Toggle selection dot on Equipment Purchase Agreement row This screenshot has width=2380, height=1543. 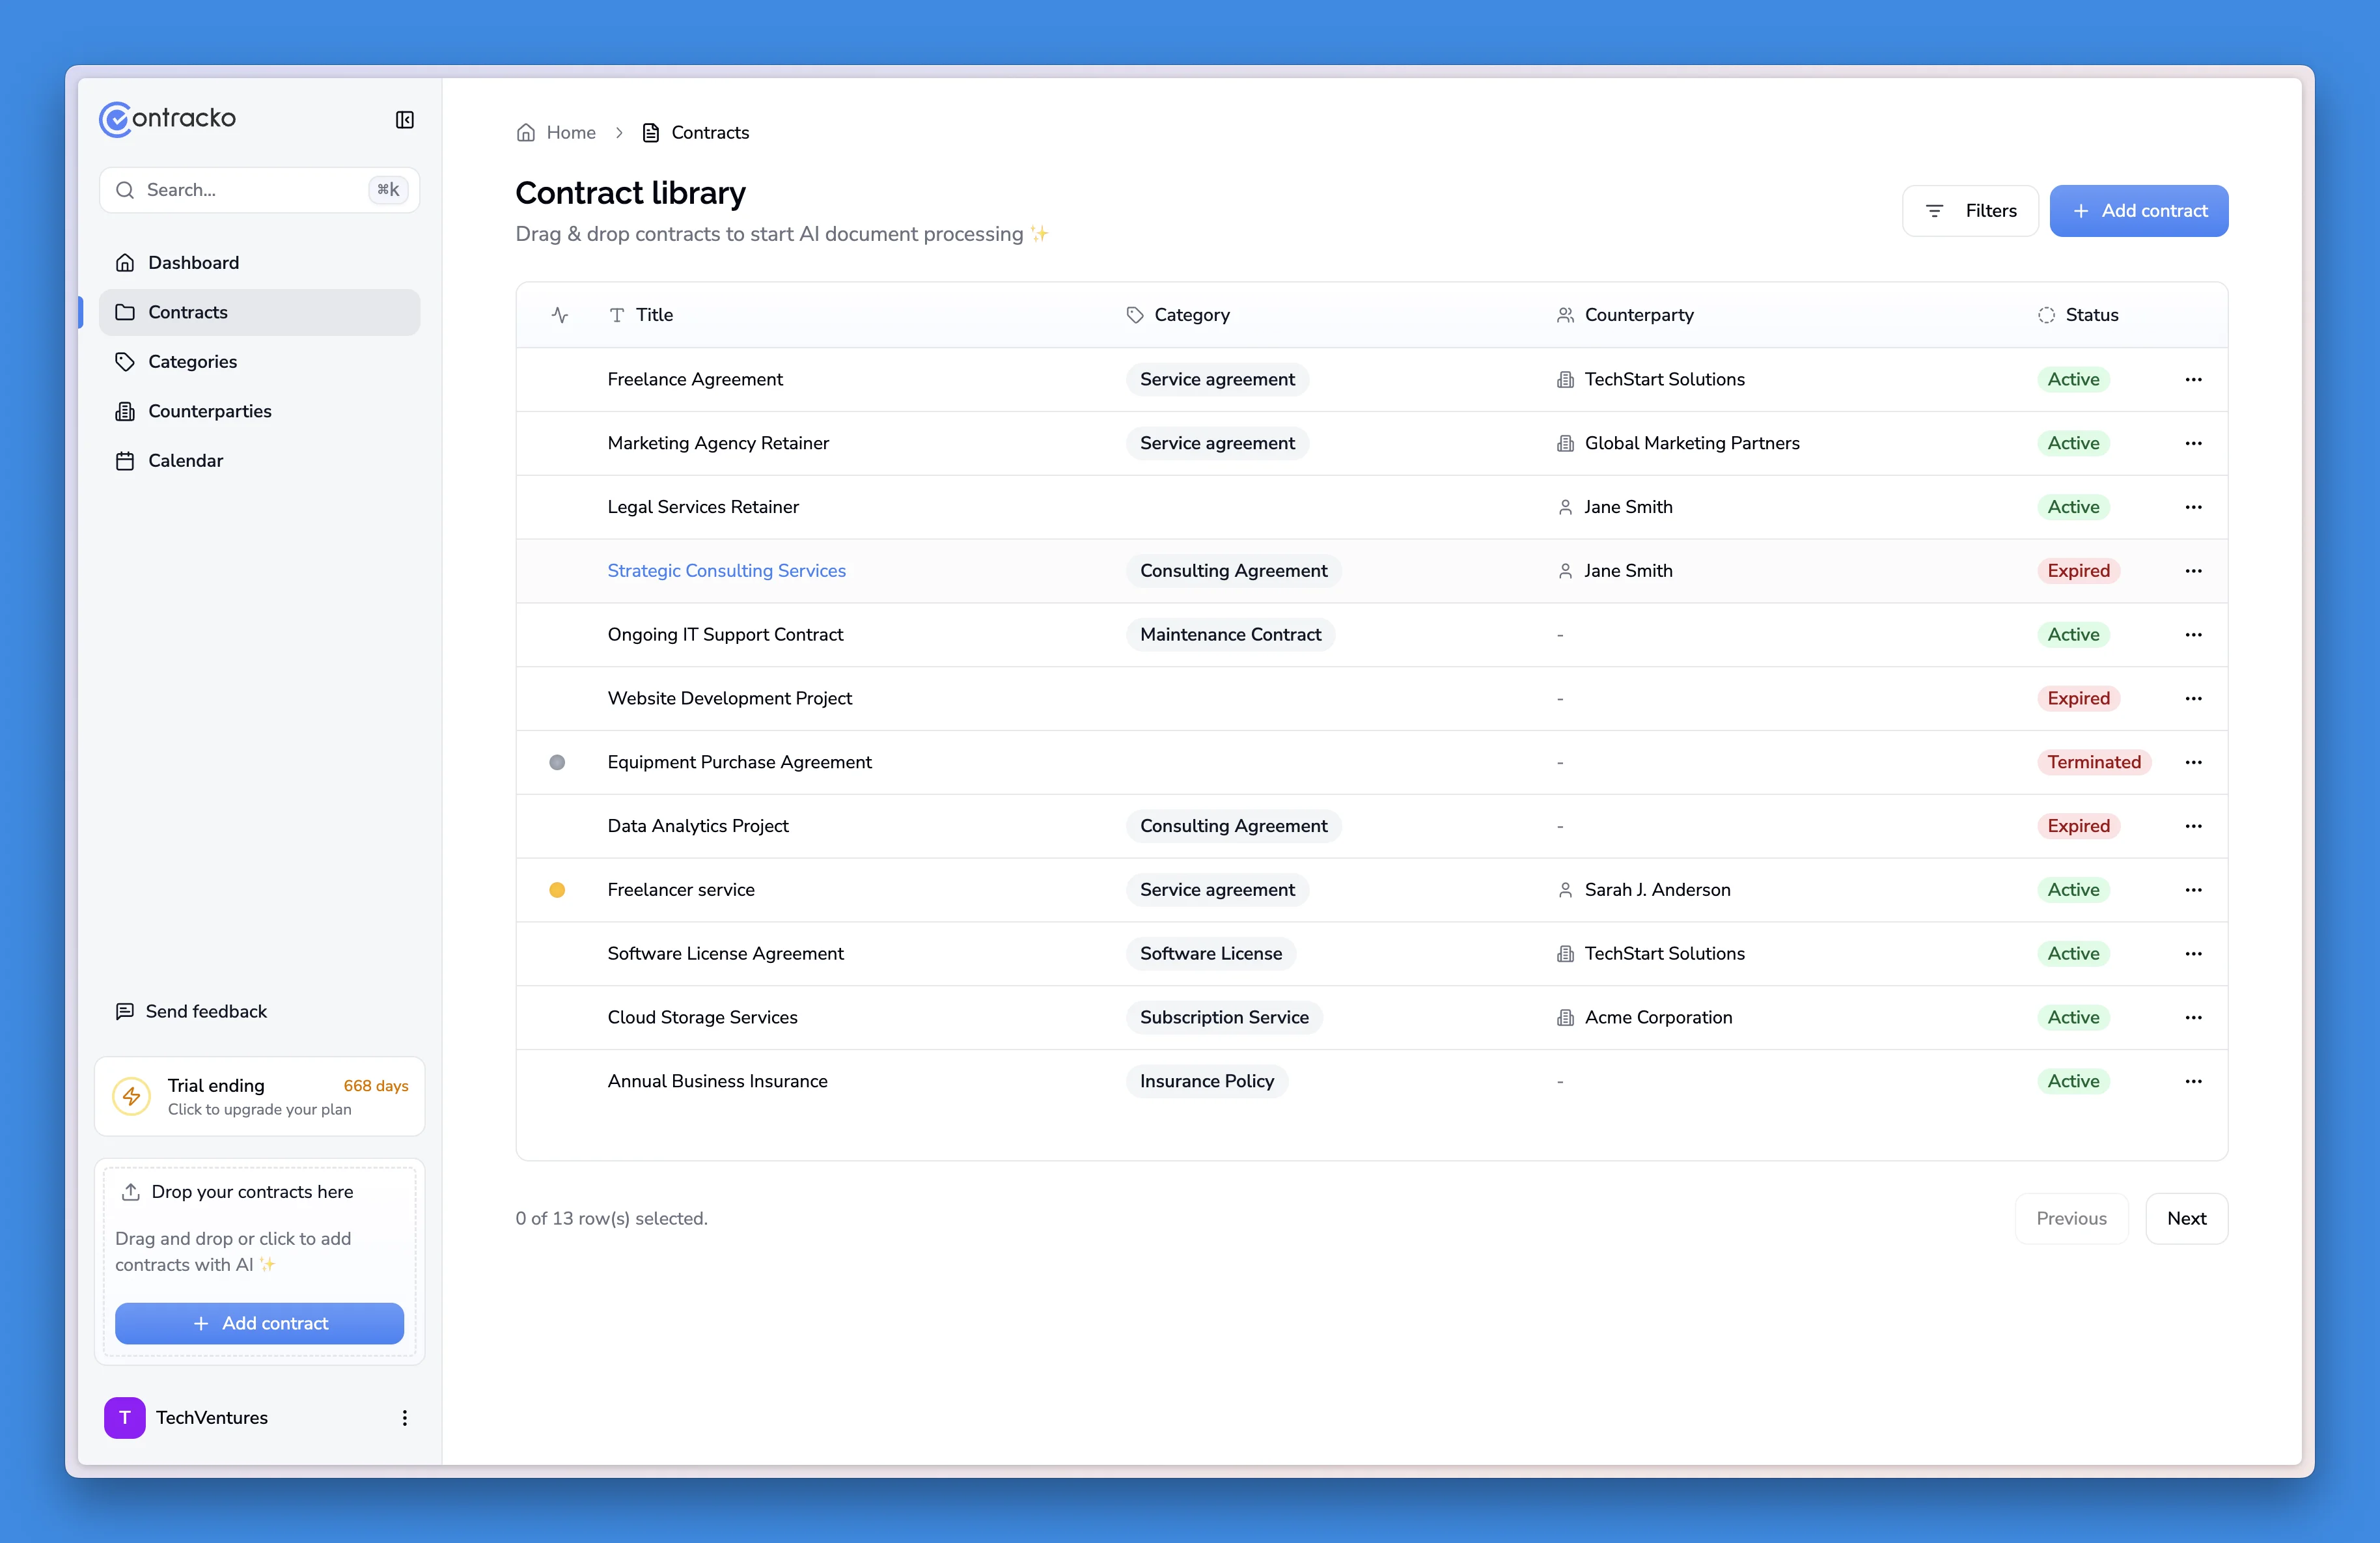(x=557, y=762)
